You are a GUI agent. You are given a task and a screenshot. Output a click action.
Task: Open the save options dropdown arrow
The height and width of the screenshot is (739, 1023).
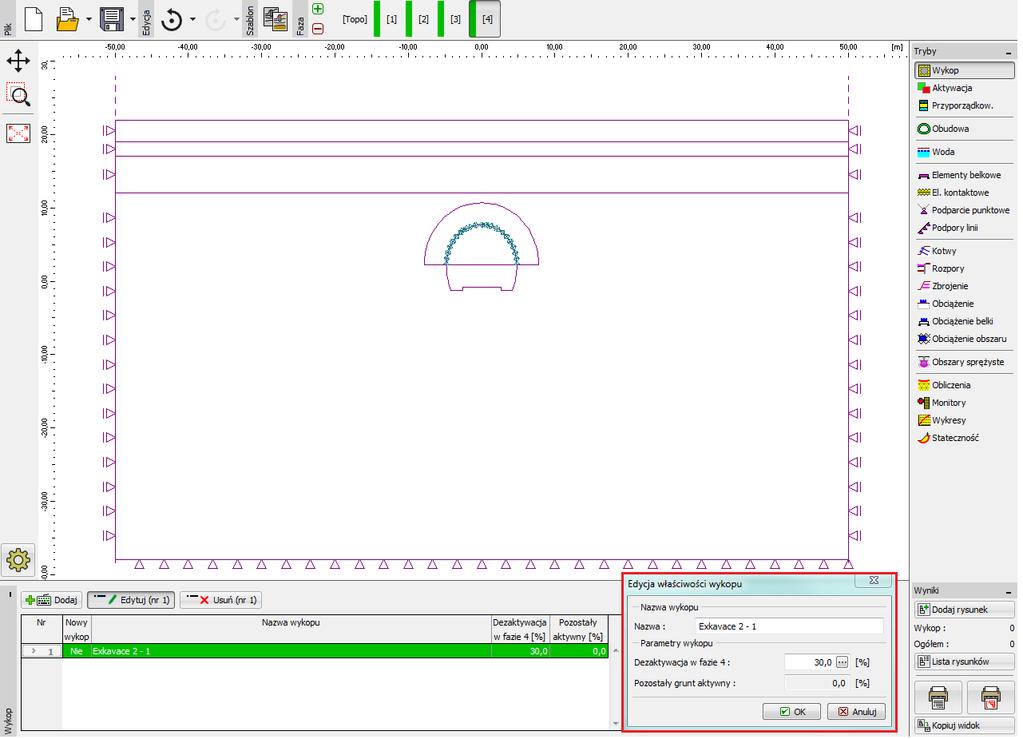click(x=132, y=20)
